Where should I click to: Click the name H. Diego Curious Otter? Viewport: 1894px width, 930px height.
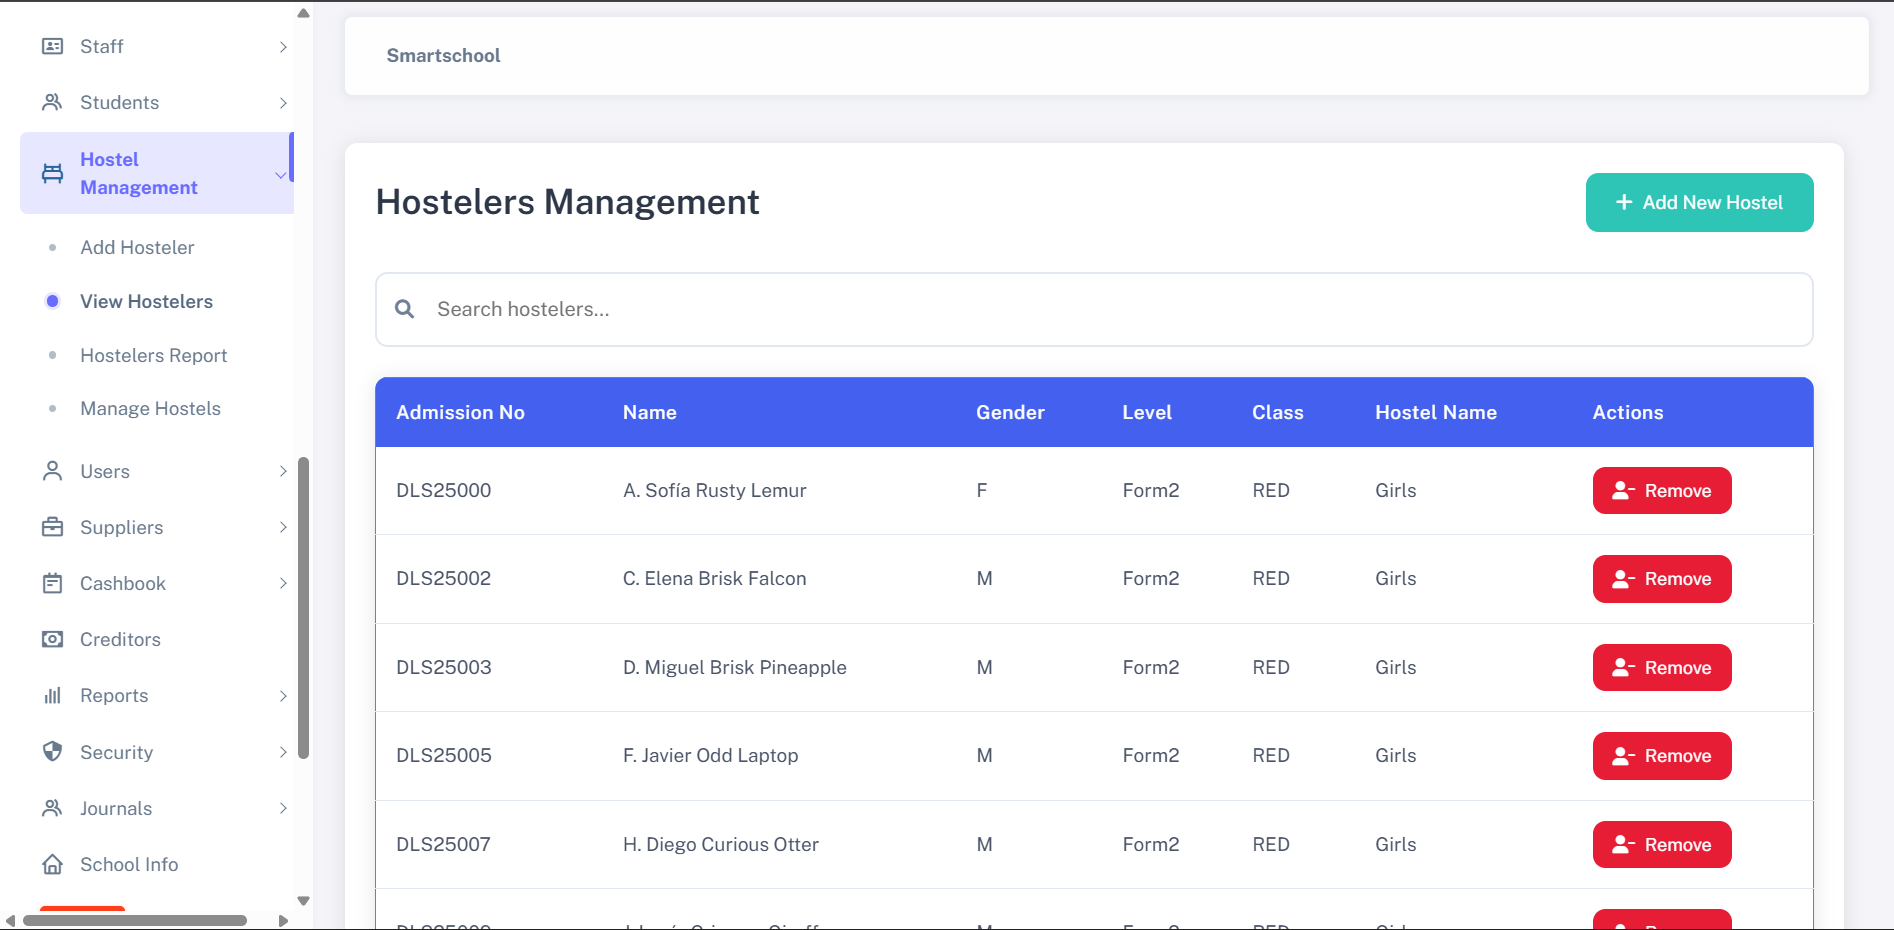point(721,844)
